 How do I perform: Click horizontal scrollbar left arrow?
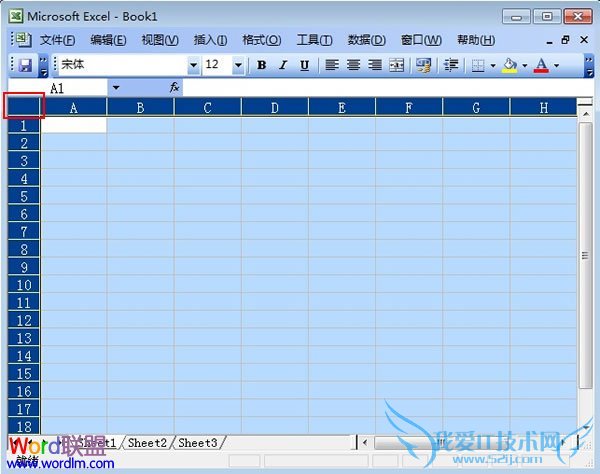(x=365, y=443)
